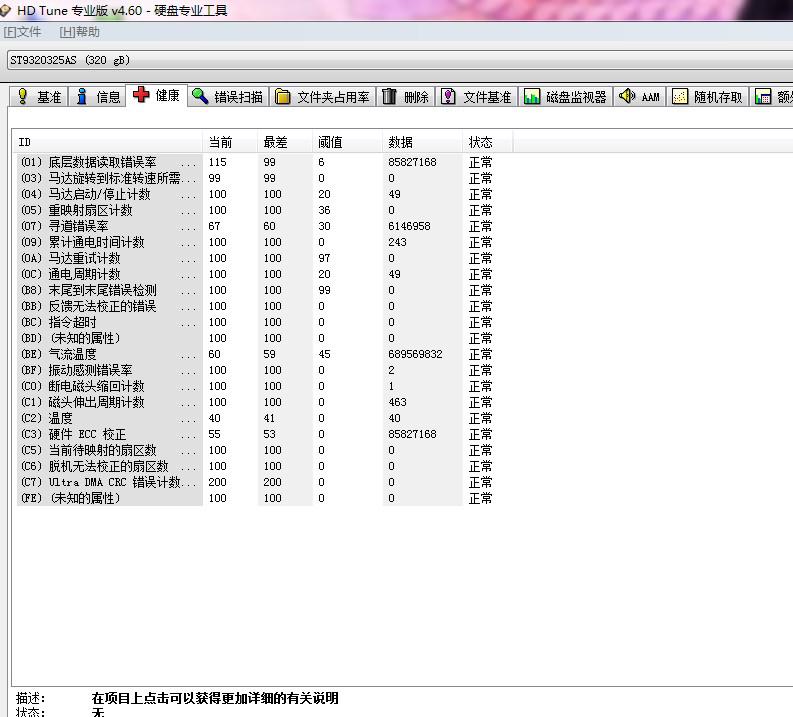Switch to the 基准 tab
The width and height of the screenshot is (793, 717).
(38, 97)
